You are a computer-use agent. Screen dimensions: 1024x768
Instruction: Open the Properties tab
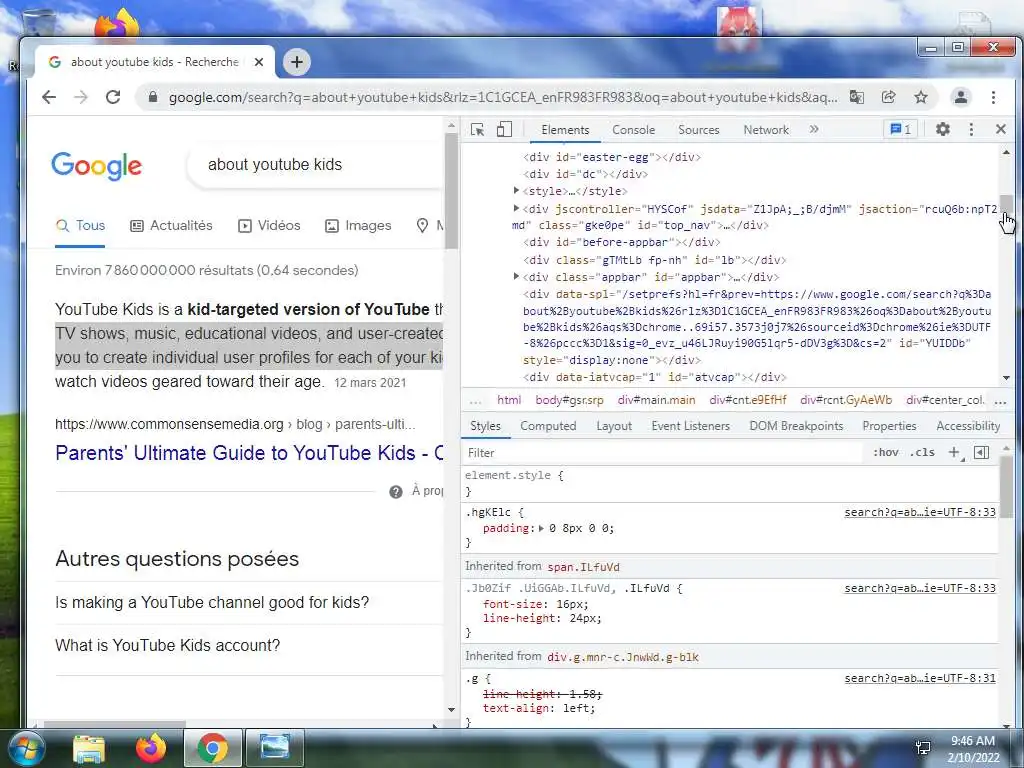(x=889, y=426)
